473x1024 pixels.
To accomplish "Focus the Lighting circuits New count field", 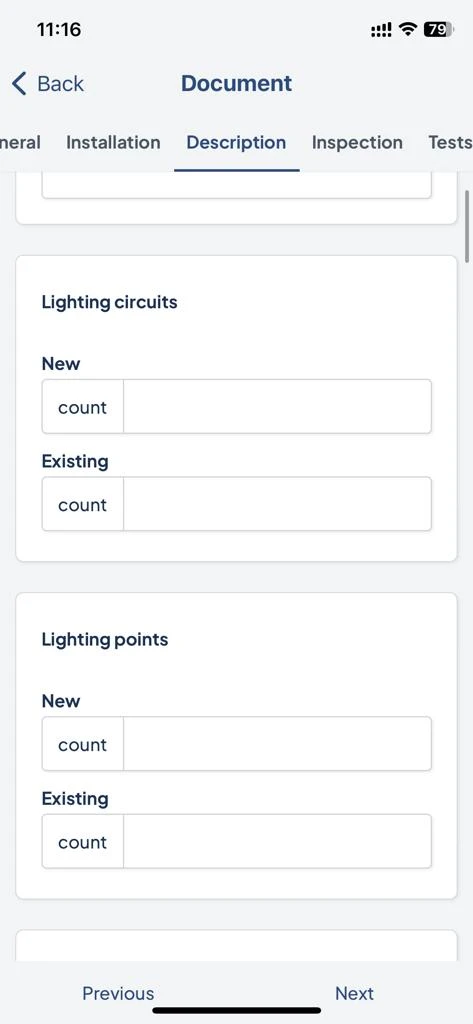I will coord(277,406).
